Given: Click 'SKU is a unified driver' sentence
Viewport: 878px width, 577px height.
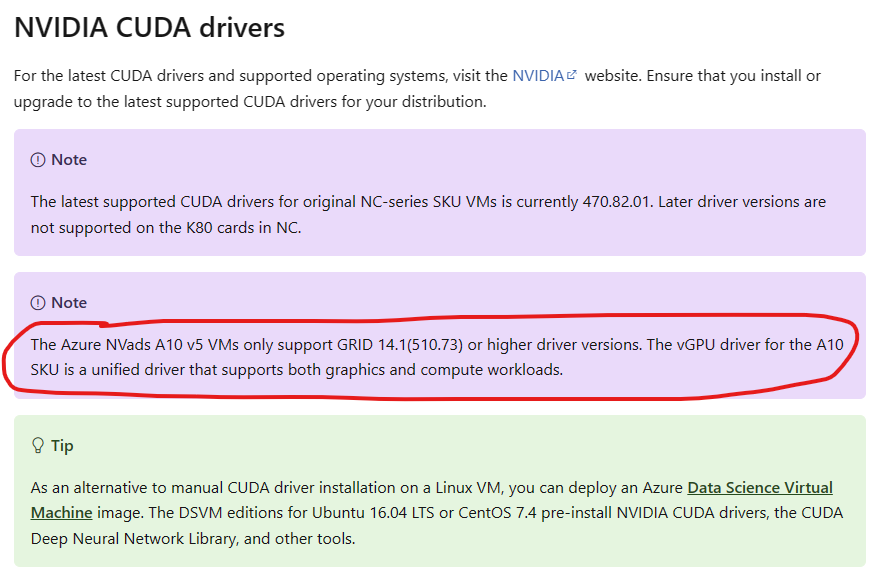Looking at the screenshot, I should click(x=297, y=370).
